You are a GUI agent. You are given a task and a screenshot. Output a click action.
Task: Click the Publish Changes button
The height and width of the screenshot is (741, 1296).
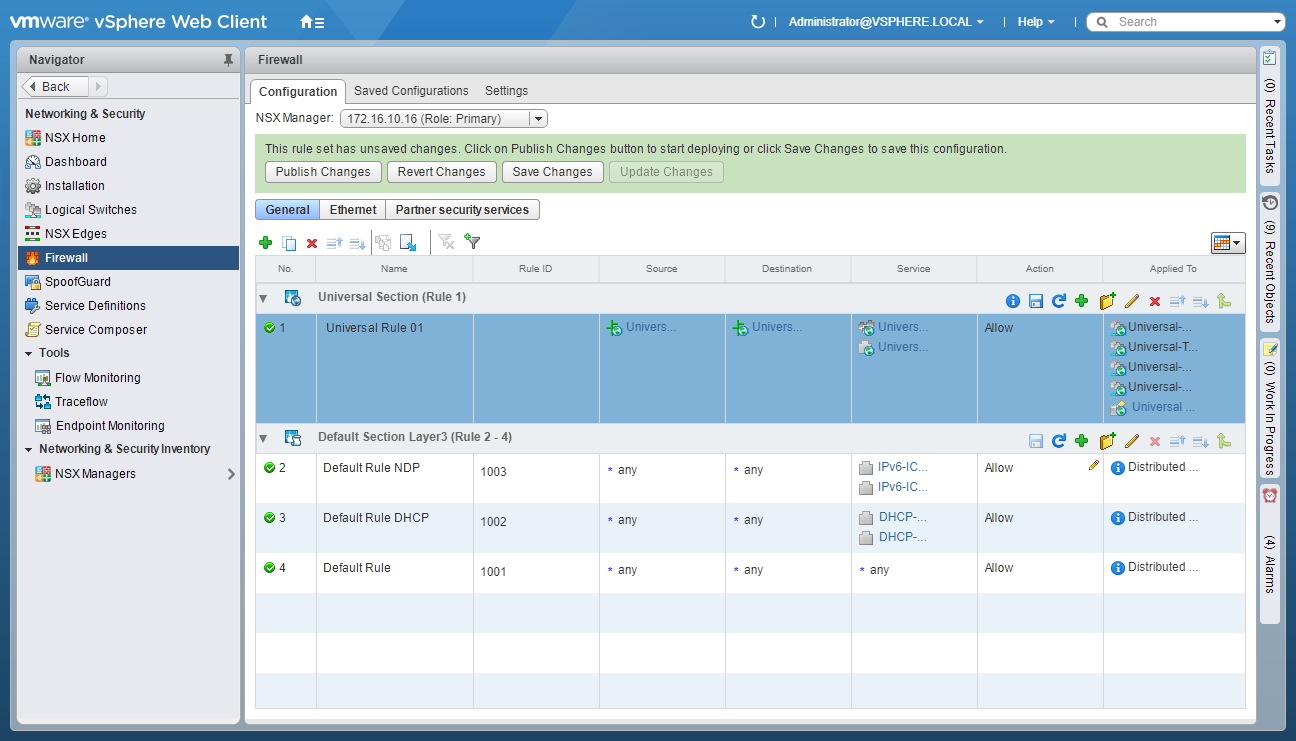[x=323, y=172]
